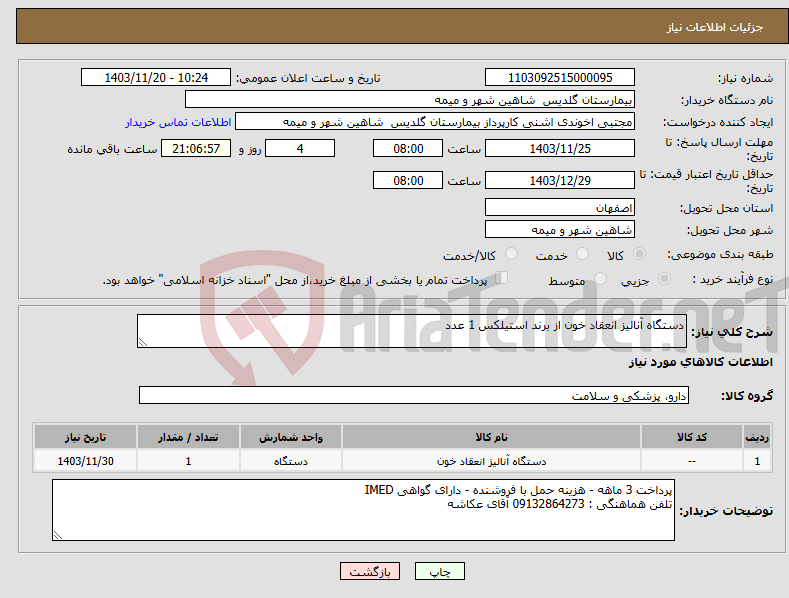Image resolution: width=789 pixels, height=598 pixels.
Task: Click the buyer notes textarea
Action: click(x=363, y=510)
